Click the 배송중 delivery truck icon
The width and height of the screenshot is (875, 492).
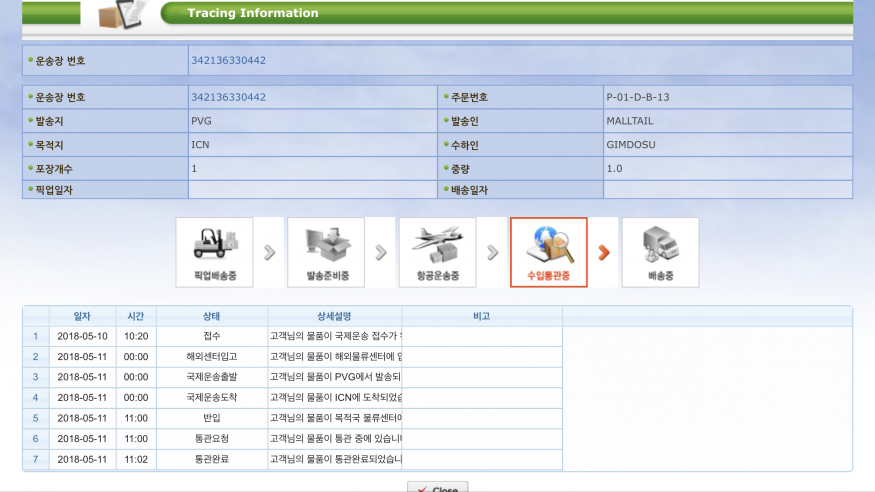(x=660, y=252)
